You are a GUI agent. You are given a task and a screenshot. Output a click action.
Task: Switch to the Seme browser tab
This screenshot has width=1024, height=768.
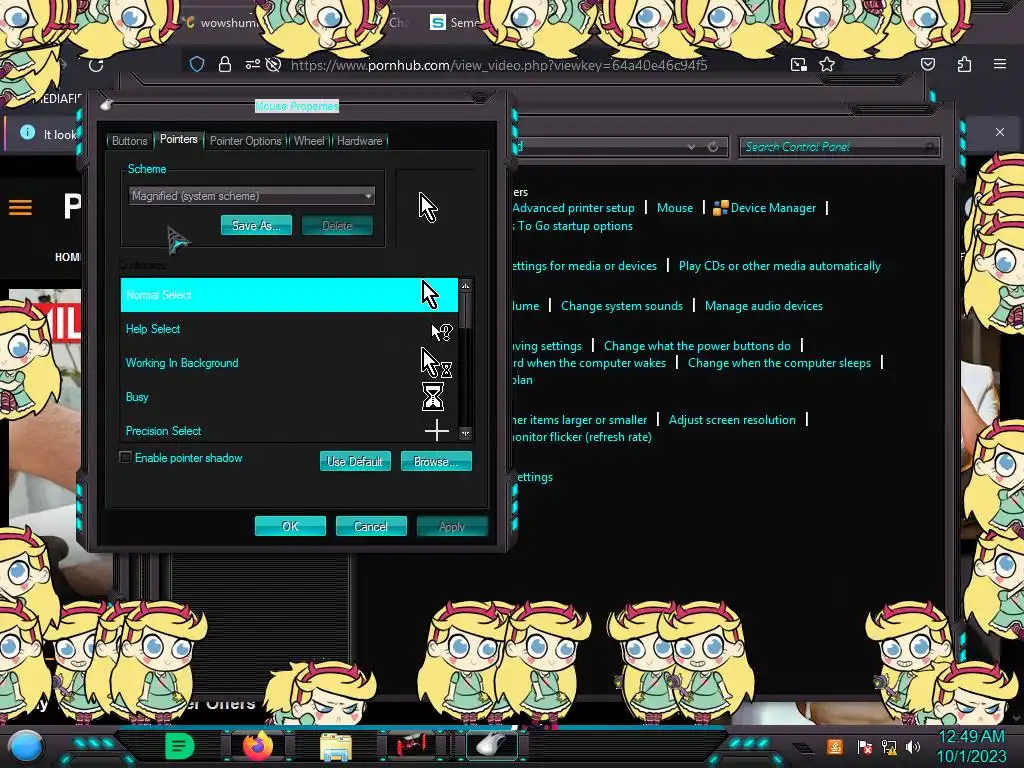pyautogui.click(x=456, y=22)
